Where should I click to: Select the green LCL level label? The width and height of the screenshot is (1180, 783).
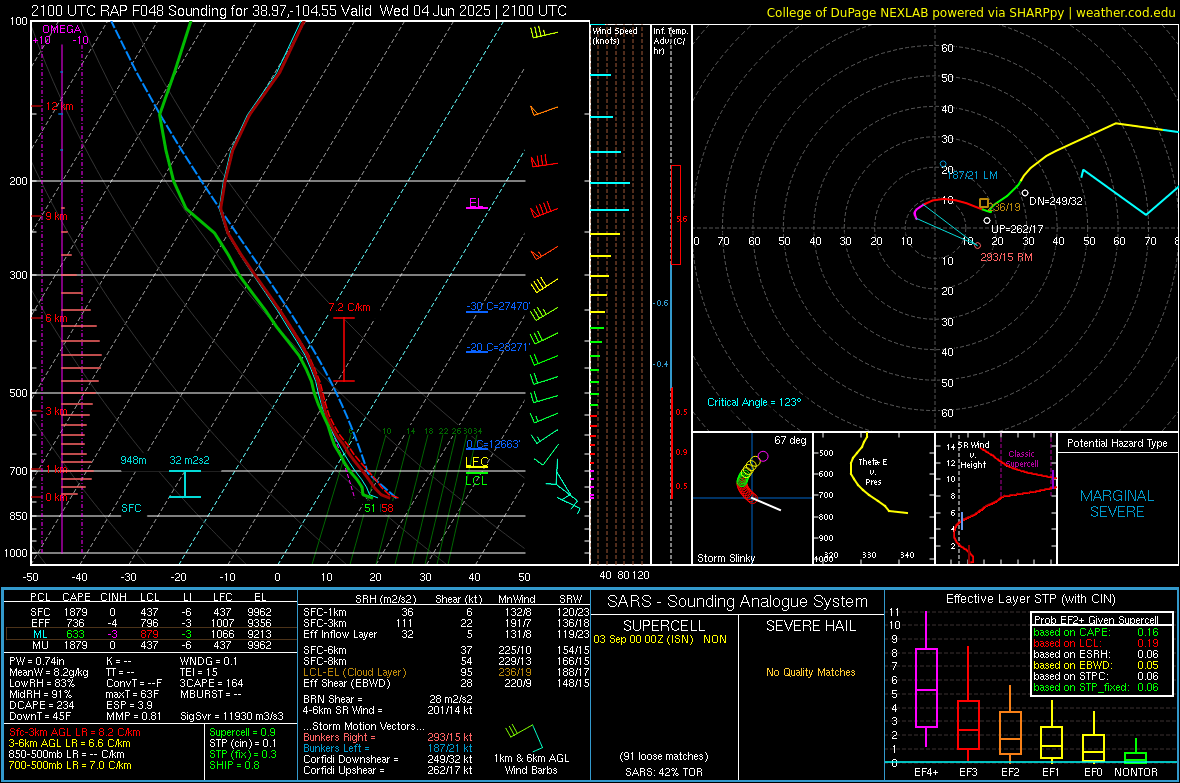point(476,480)
